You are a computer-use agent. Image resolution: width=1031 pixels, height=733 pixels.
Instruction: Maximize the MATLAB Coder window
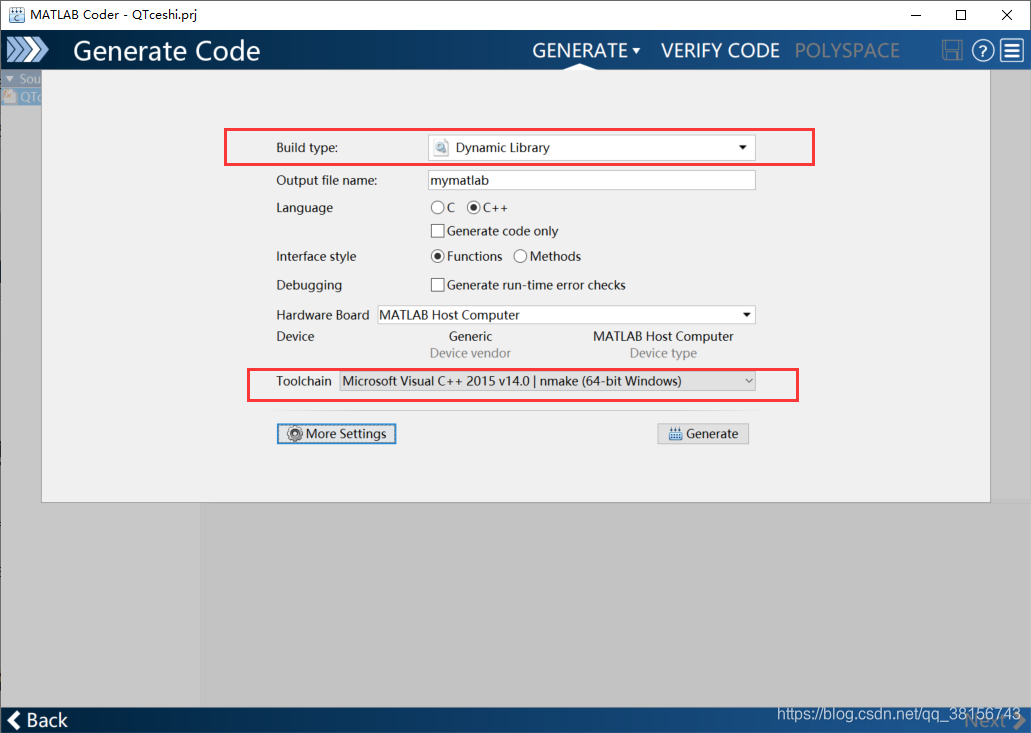[961, 15]
